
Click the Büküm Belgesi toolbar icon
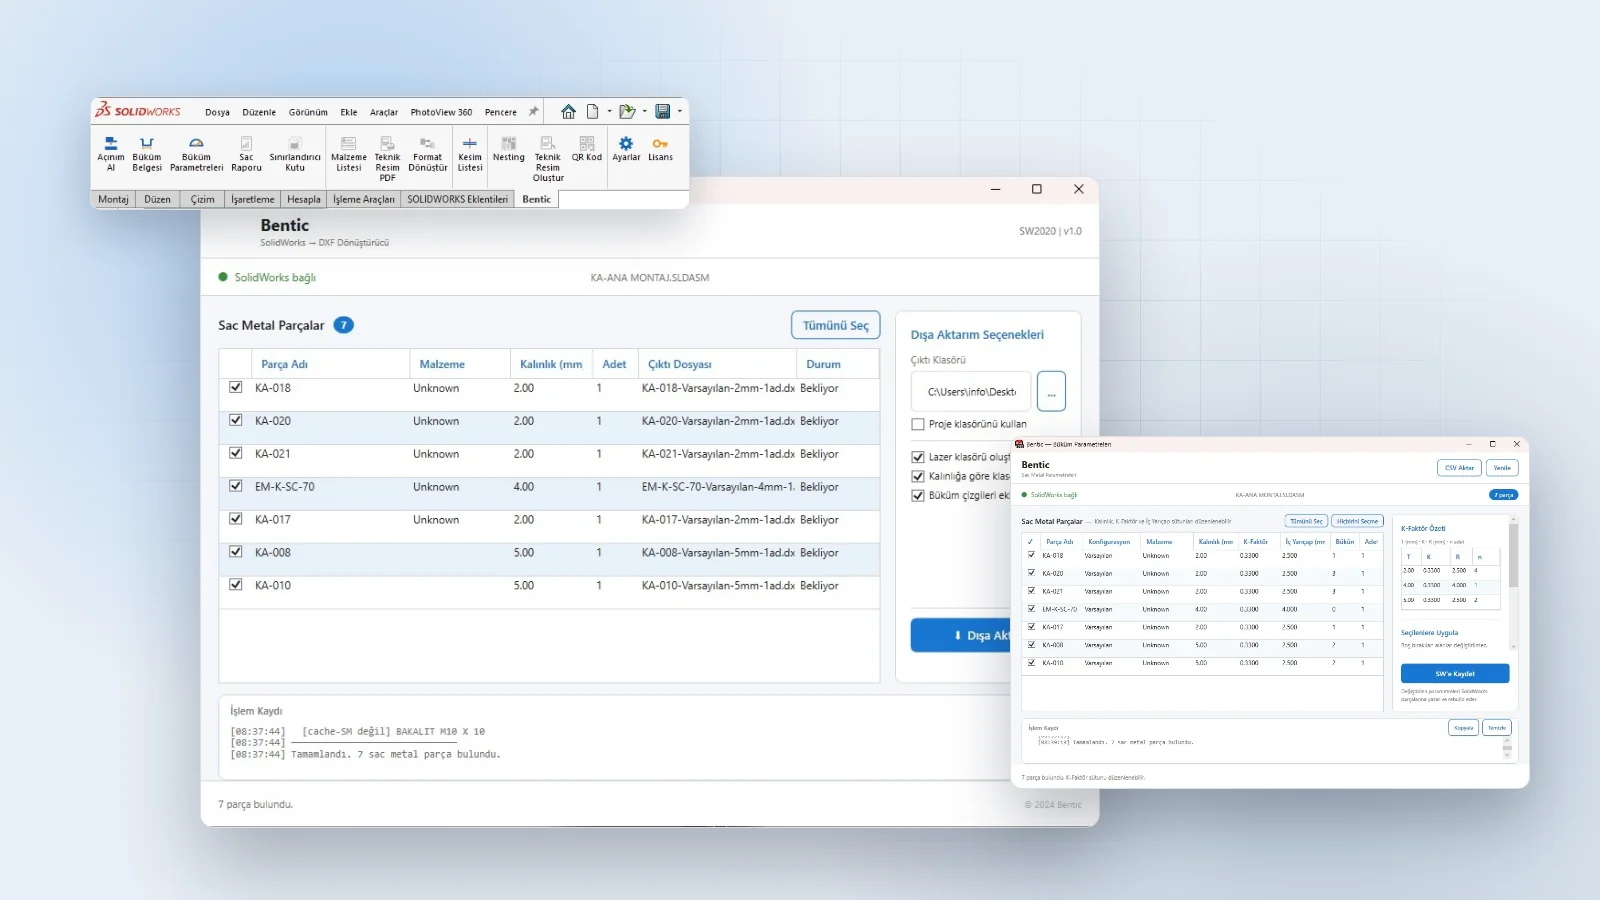pos(147,154)
